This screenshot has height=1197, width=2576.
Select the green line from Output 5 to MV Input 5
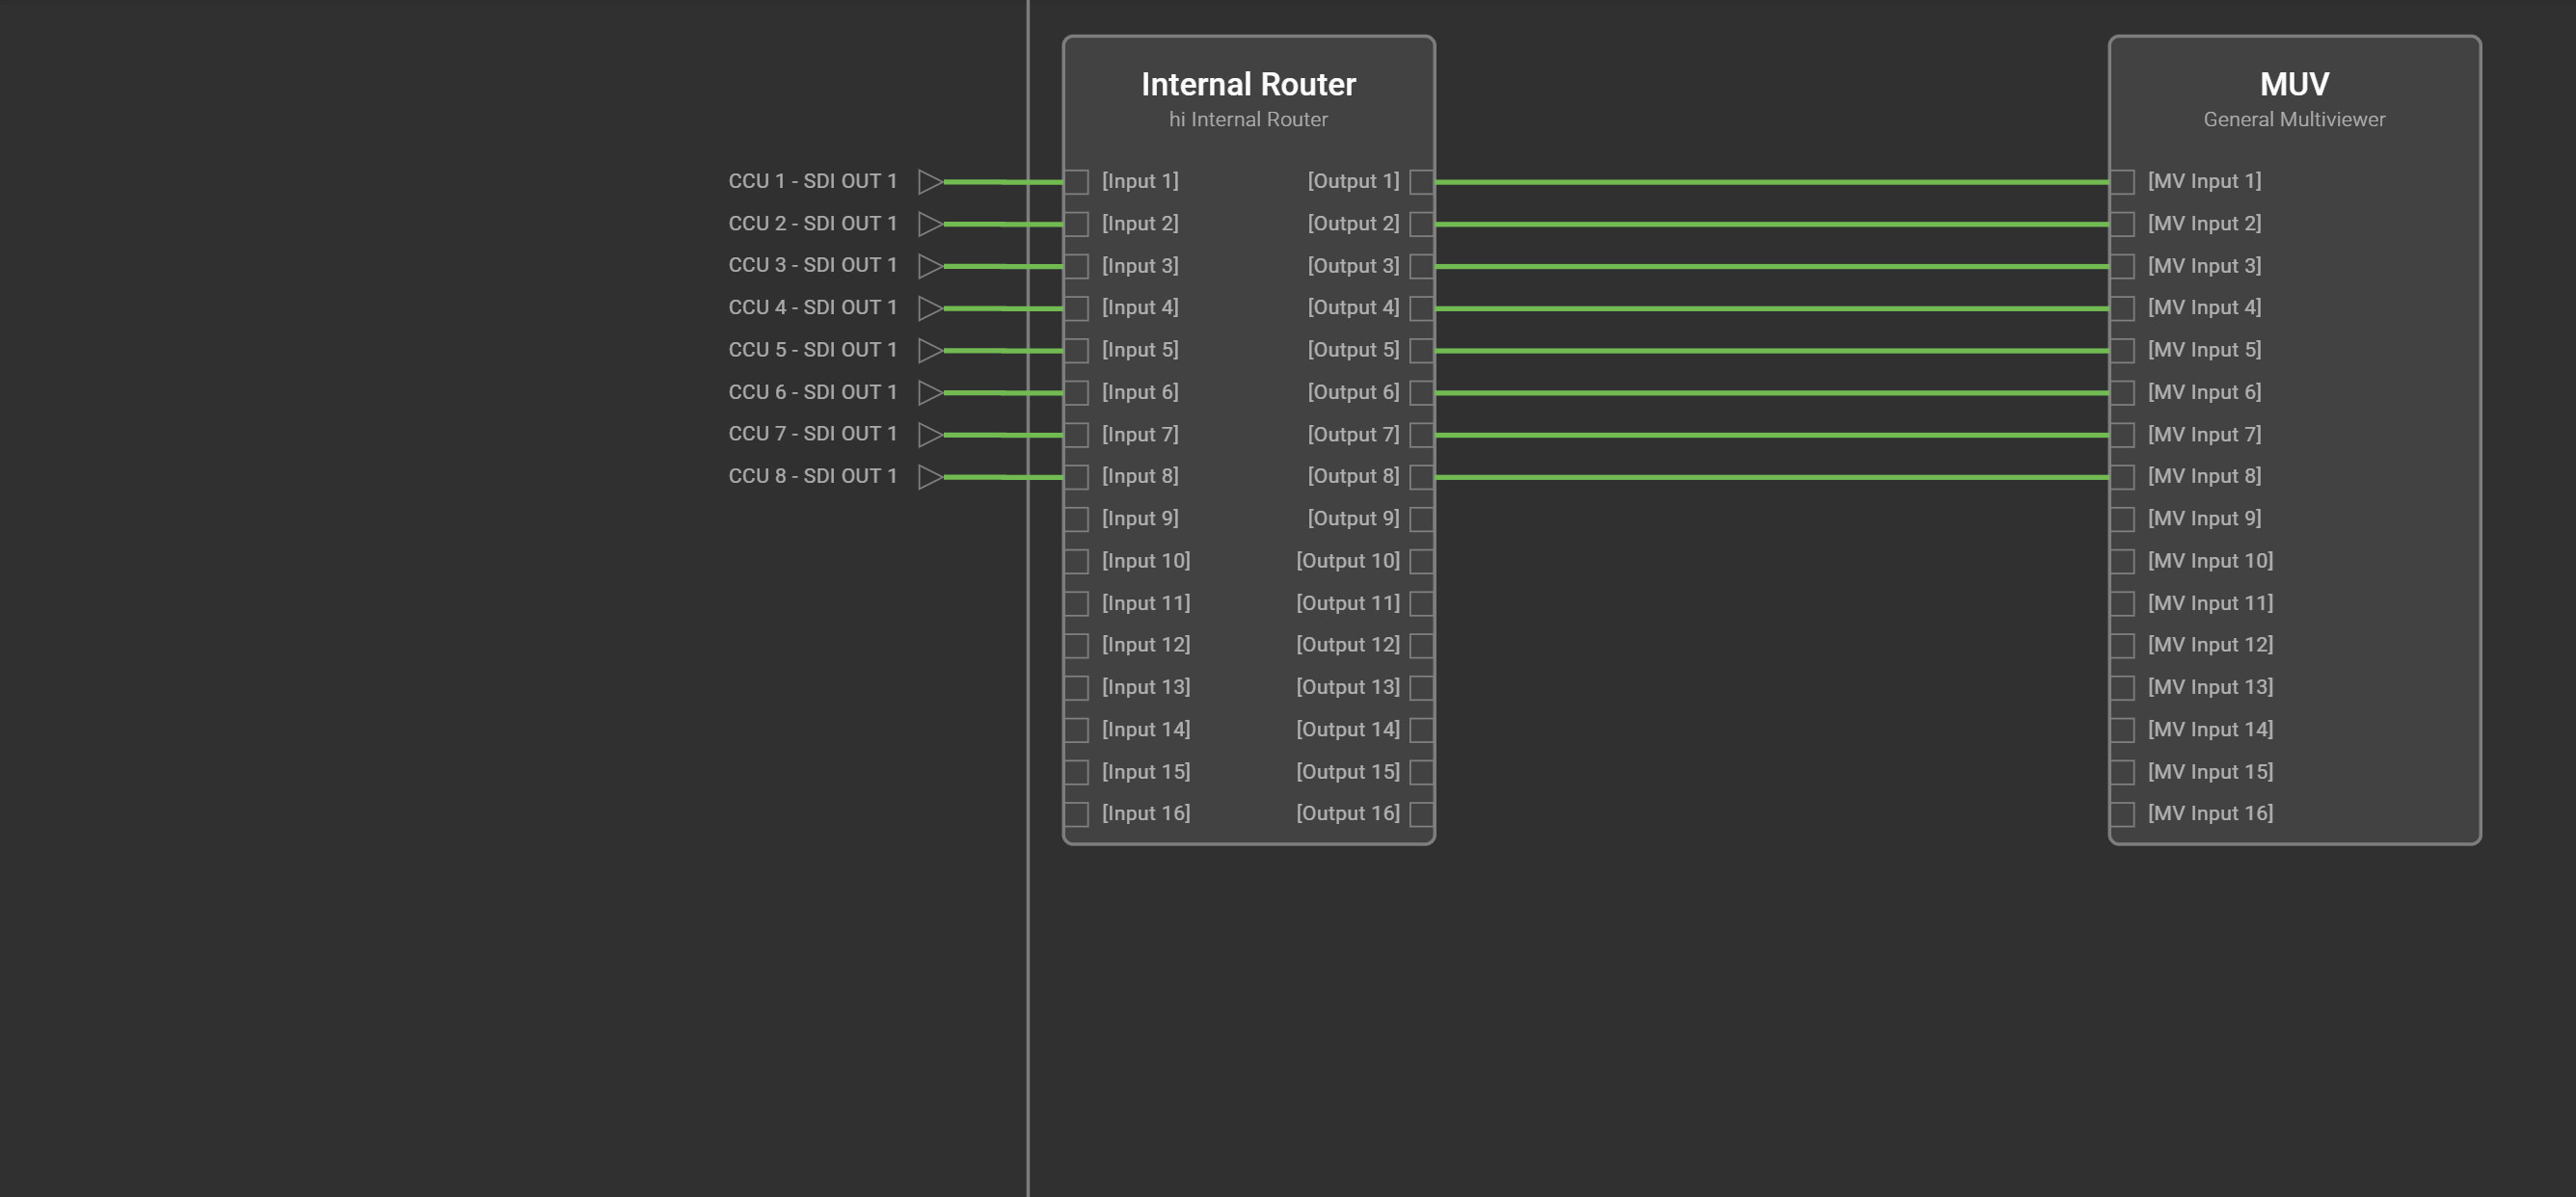click(1772, 351)
